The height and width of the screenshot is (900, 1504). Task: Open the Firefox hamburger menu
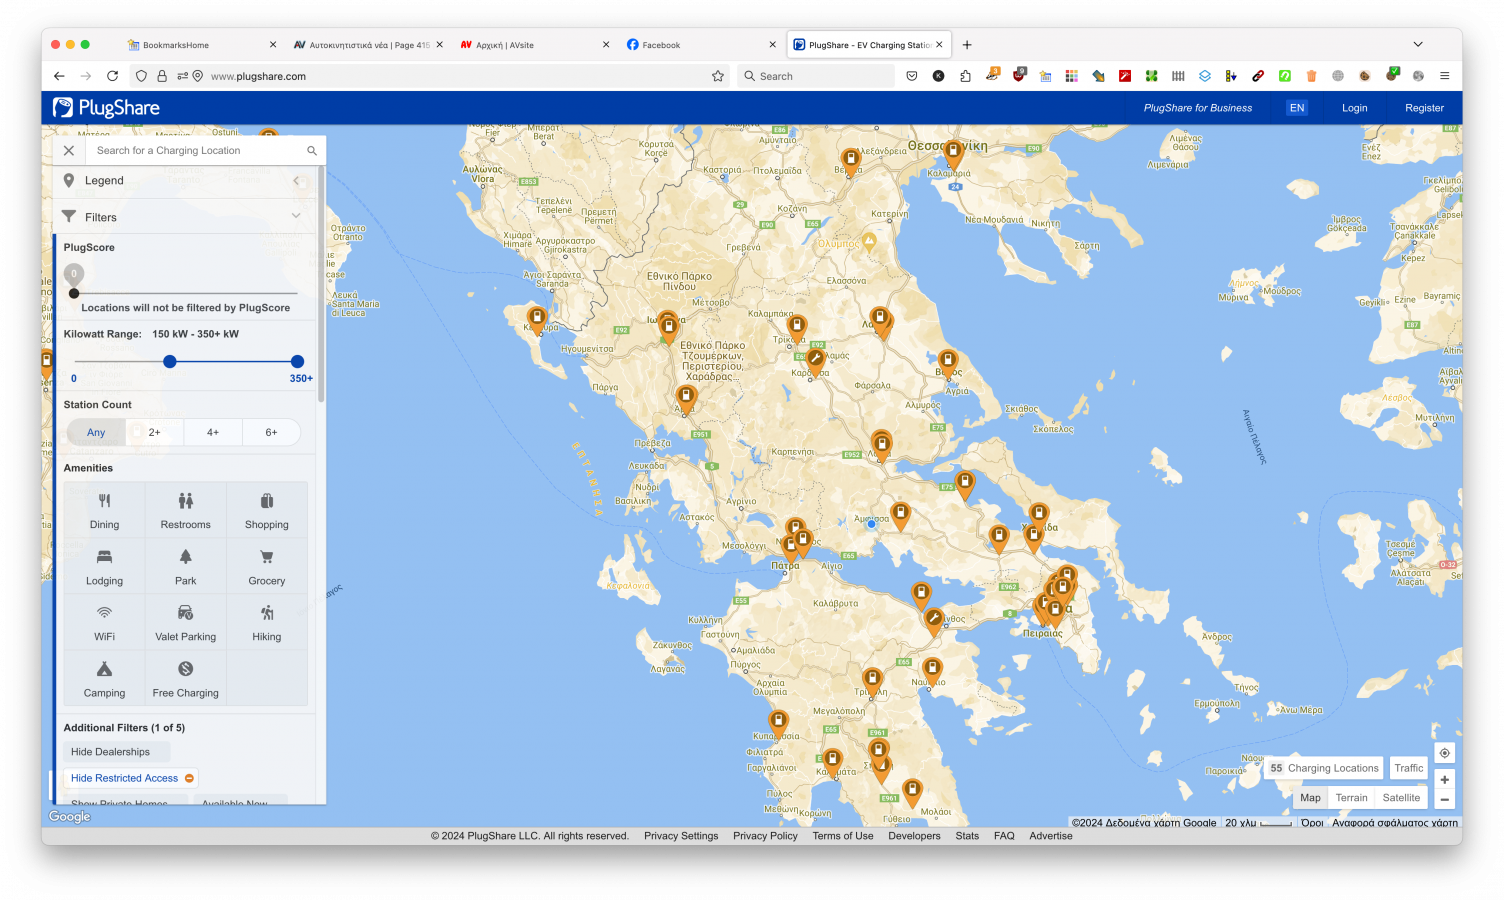[x=1444, y=76]
